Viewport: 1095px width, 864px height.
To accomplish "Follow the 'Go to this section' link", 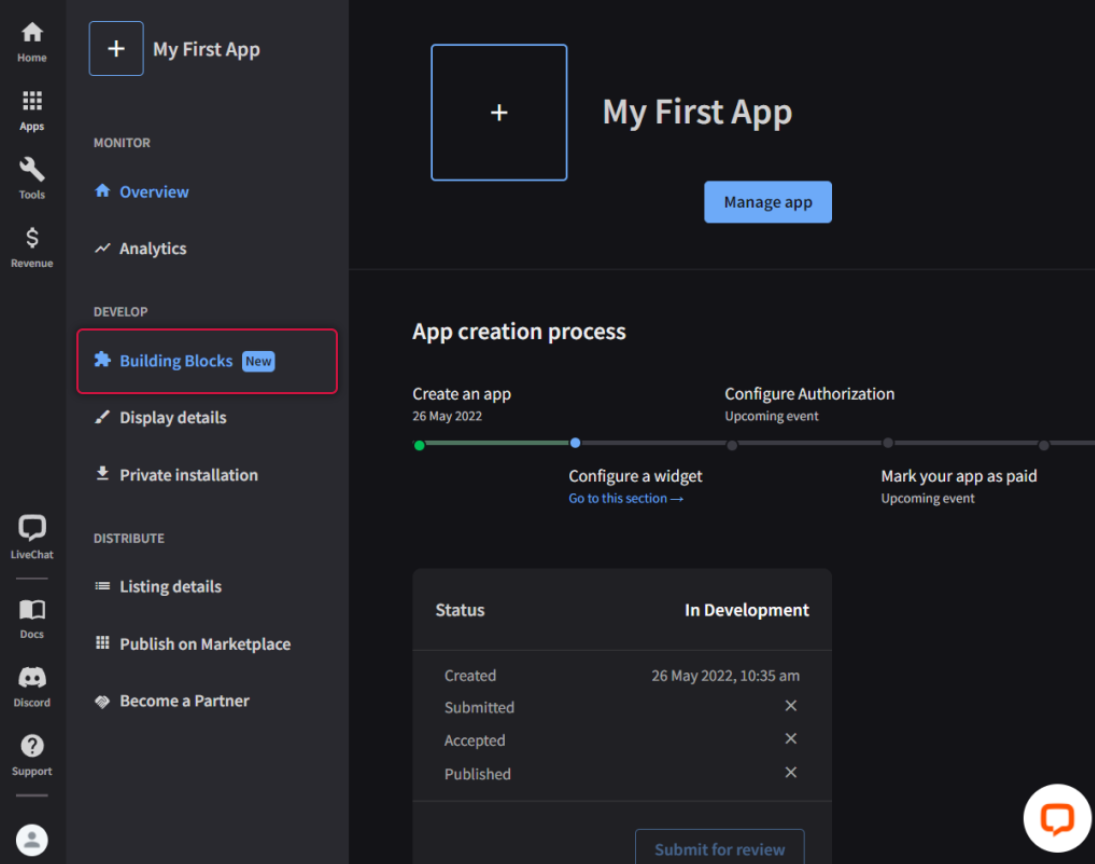I will tap(626, 499).
